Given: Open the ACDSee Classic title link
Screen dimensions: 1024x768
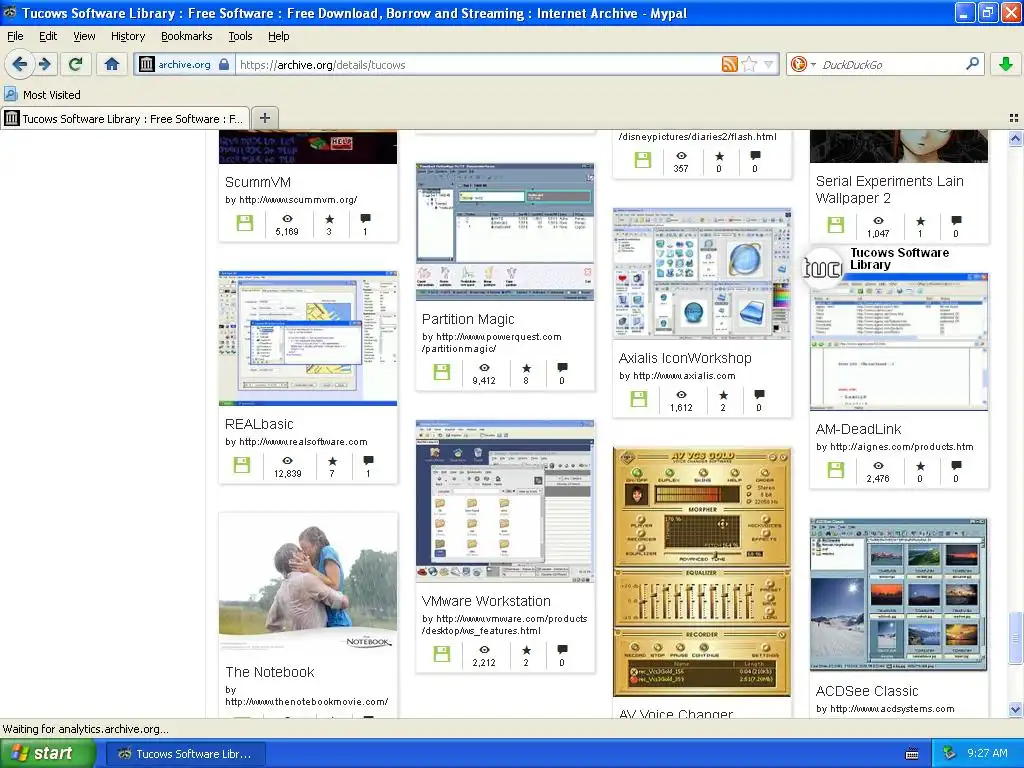Looking at the screenshot, I should [x=867, y=691].
